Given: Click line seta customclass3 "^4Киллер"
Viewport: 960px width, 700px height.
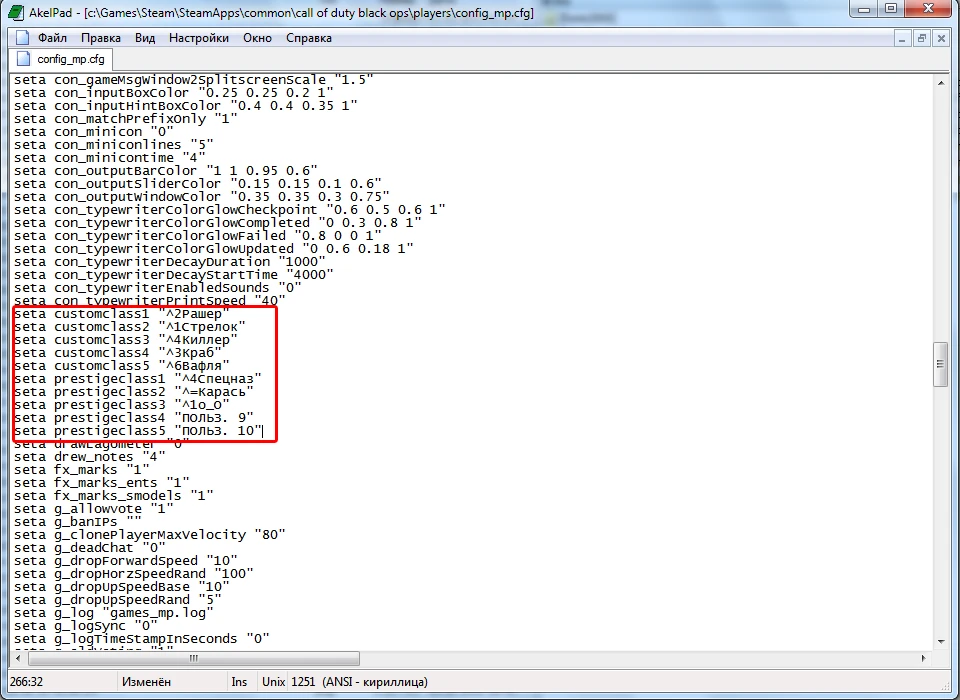Looking at the screenshot, I should pyautogui.click(x=126, y=340).
